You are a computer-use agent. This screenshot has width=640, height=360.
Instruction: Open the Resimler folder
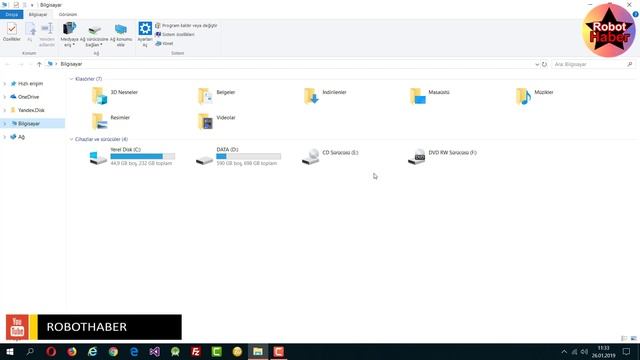(x=111, y=121)
